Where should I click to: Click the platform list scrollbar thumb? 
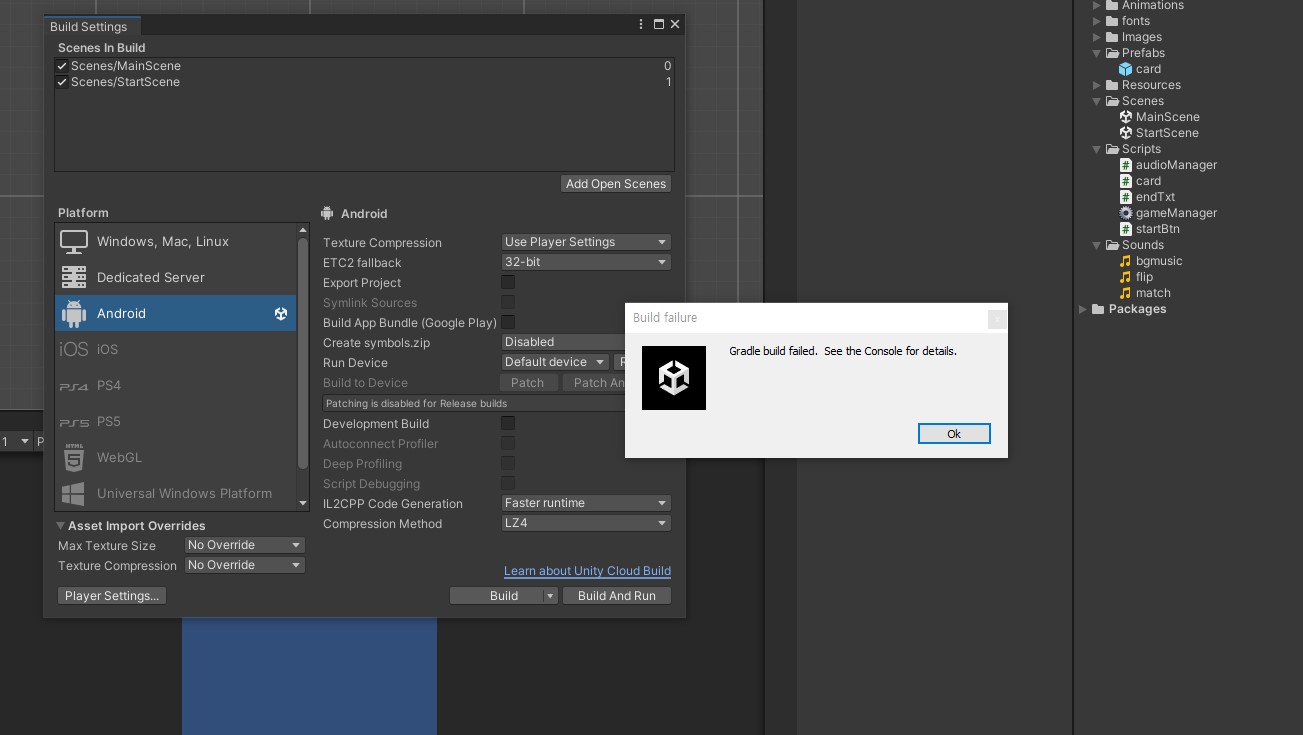coord(303,354)
